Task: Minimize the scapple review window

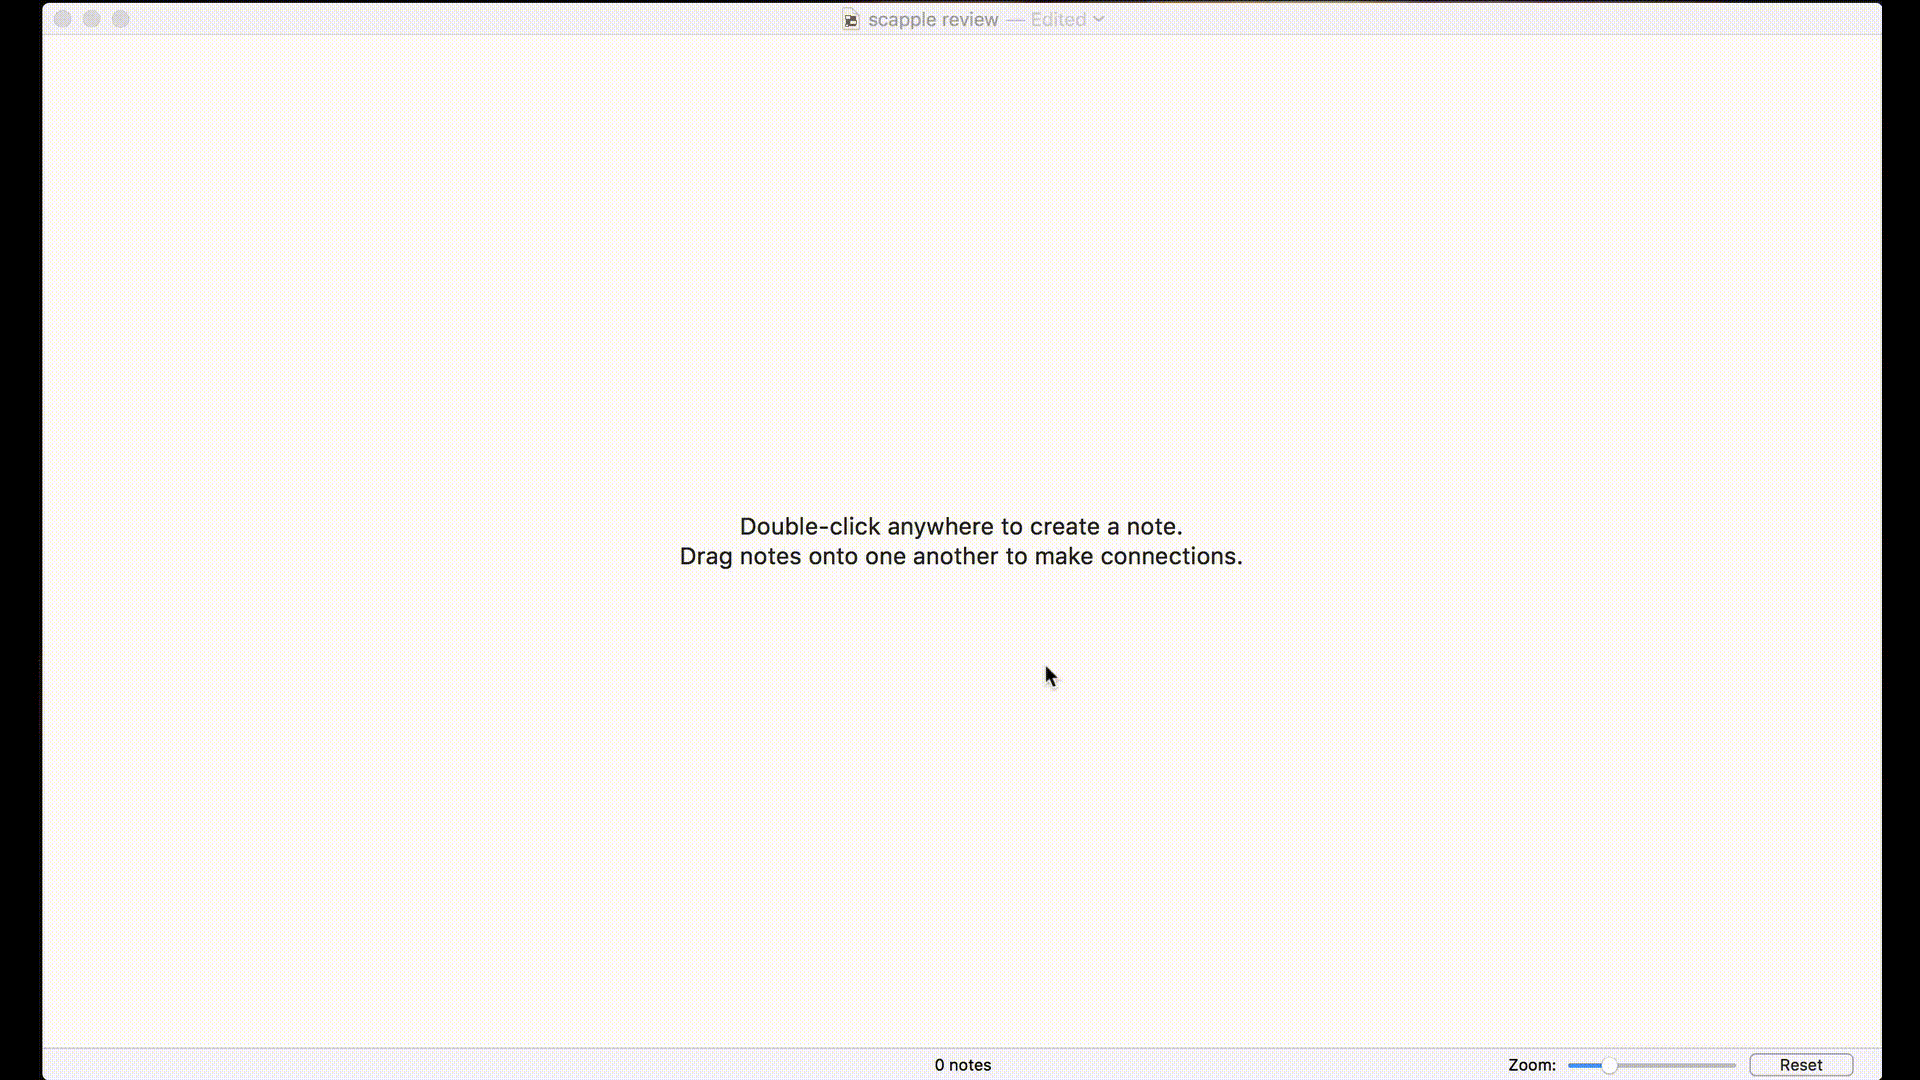Action: pos(91,19)
